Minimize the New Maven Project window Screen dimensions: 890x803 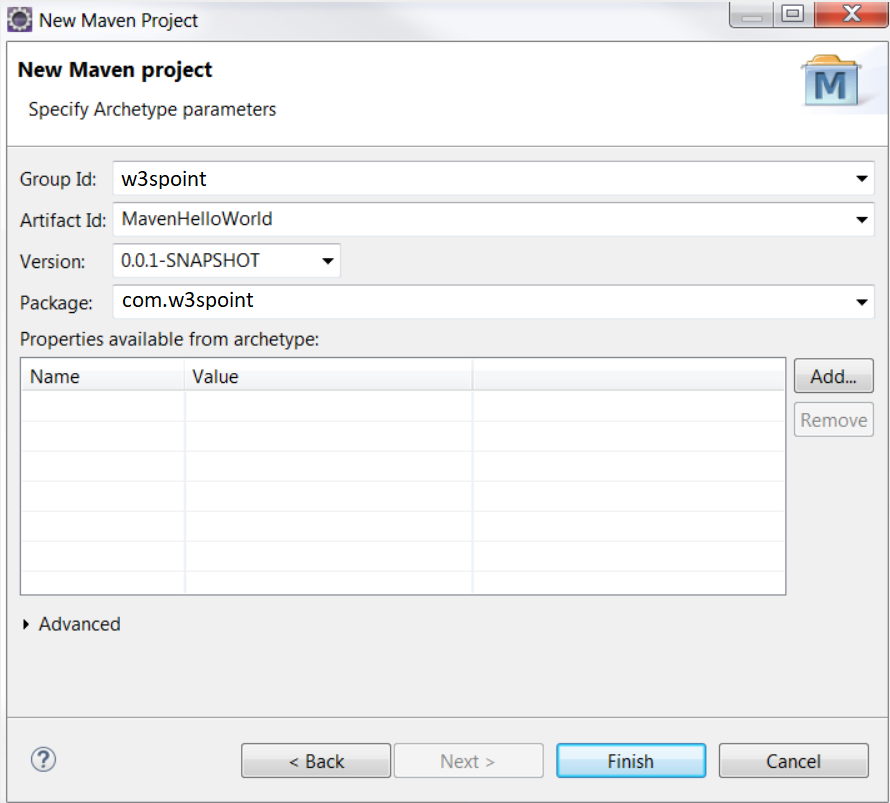coord(750,15)
